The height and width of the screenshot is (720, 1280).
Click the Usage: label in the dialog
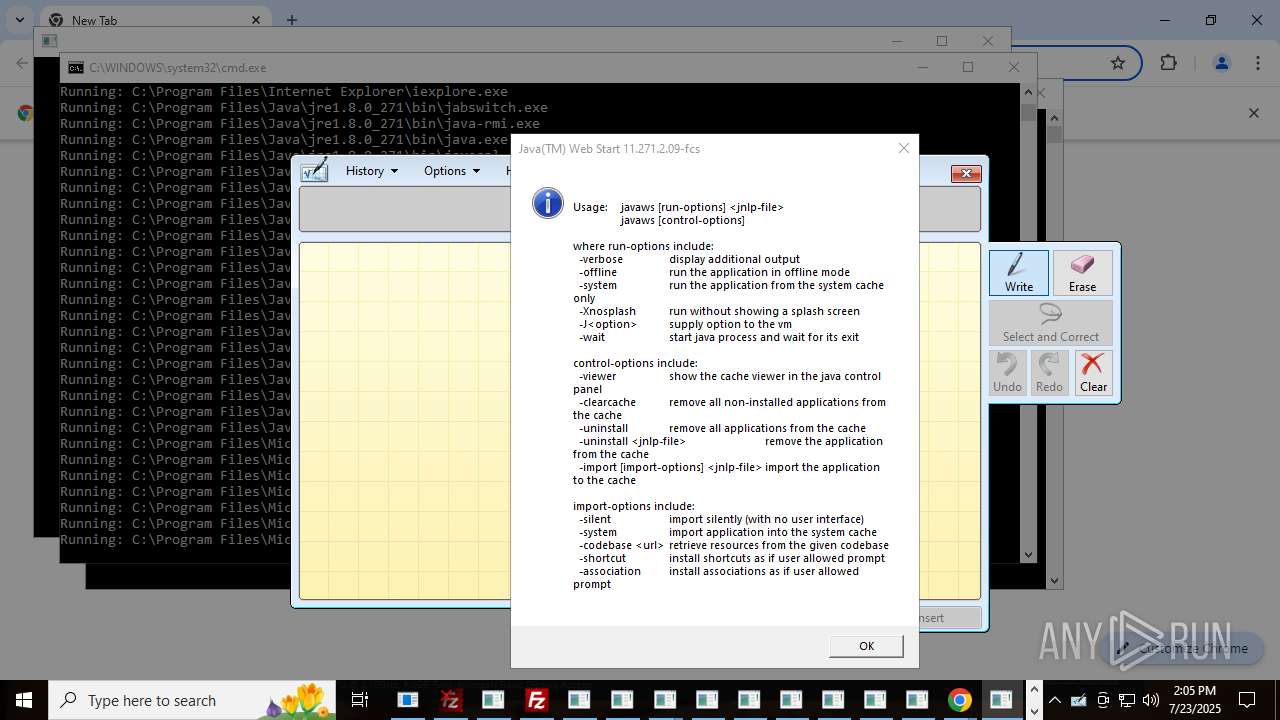pyautogui.click(x=590, y=207)
